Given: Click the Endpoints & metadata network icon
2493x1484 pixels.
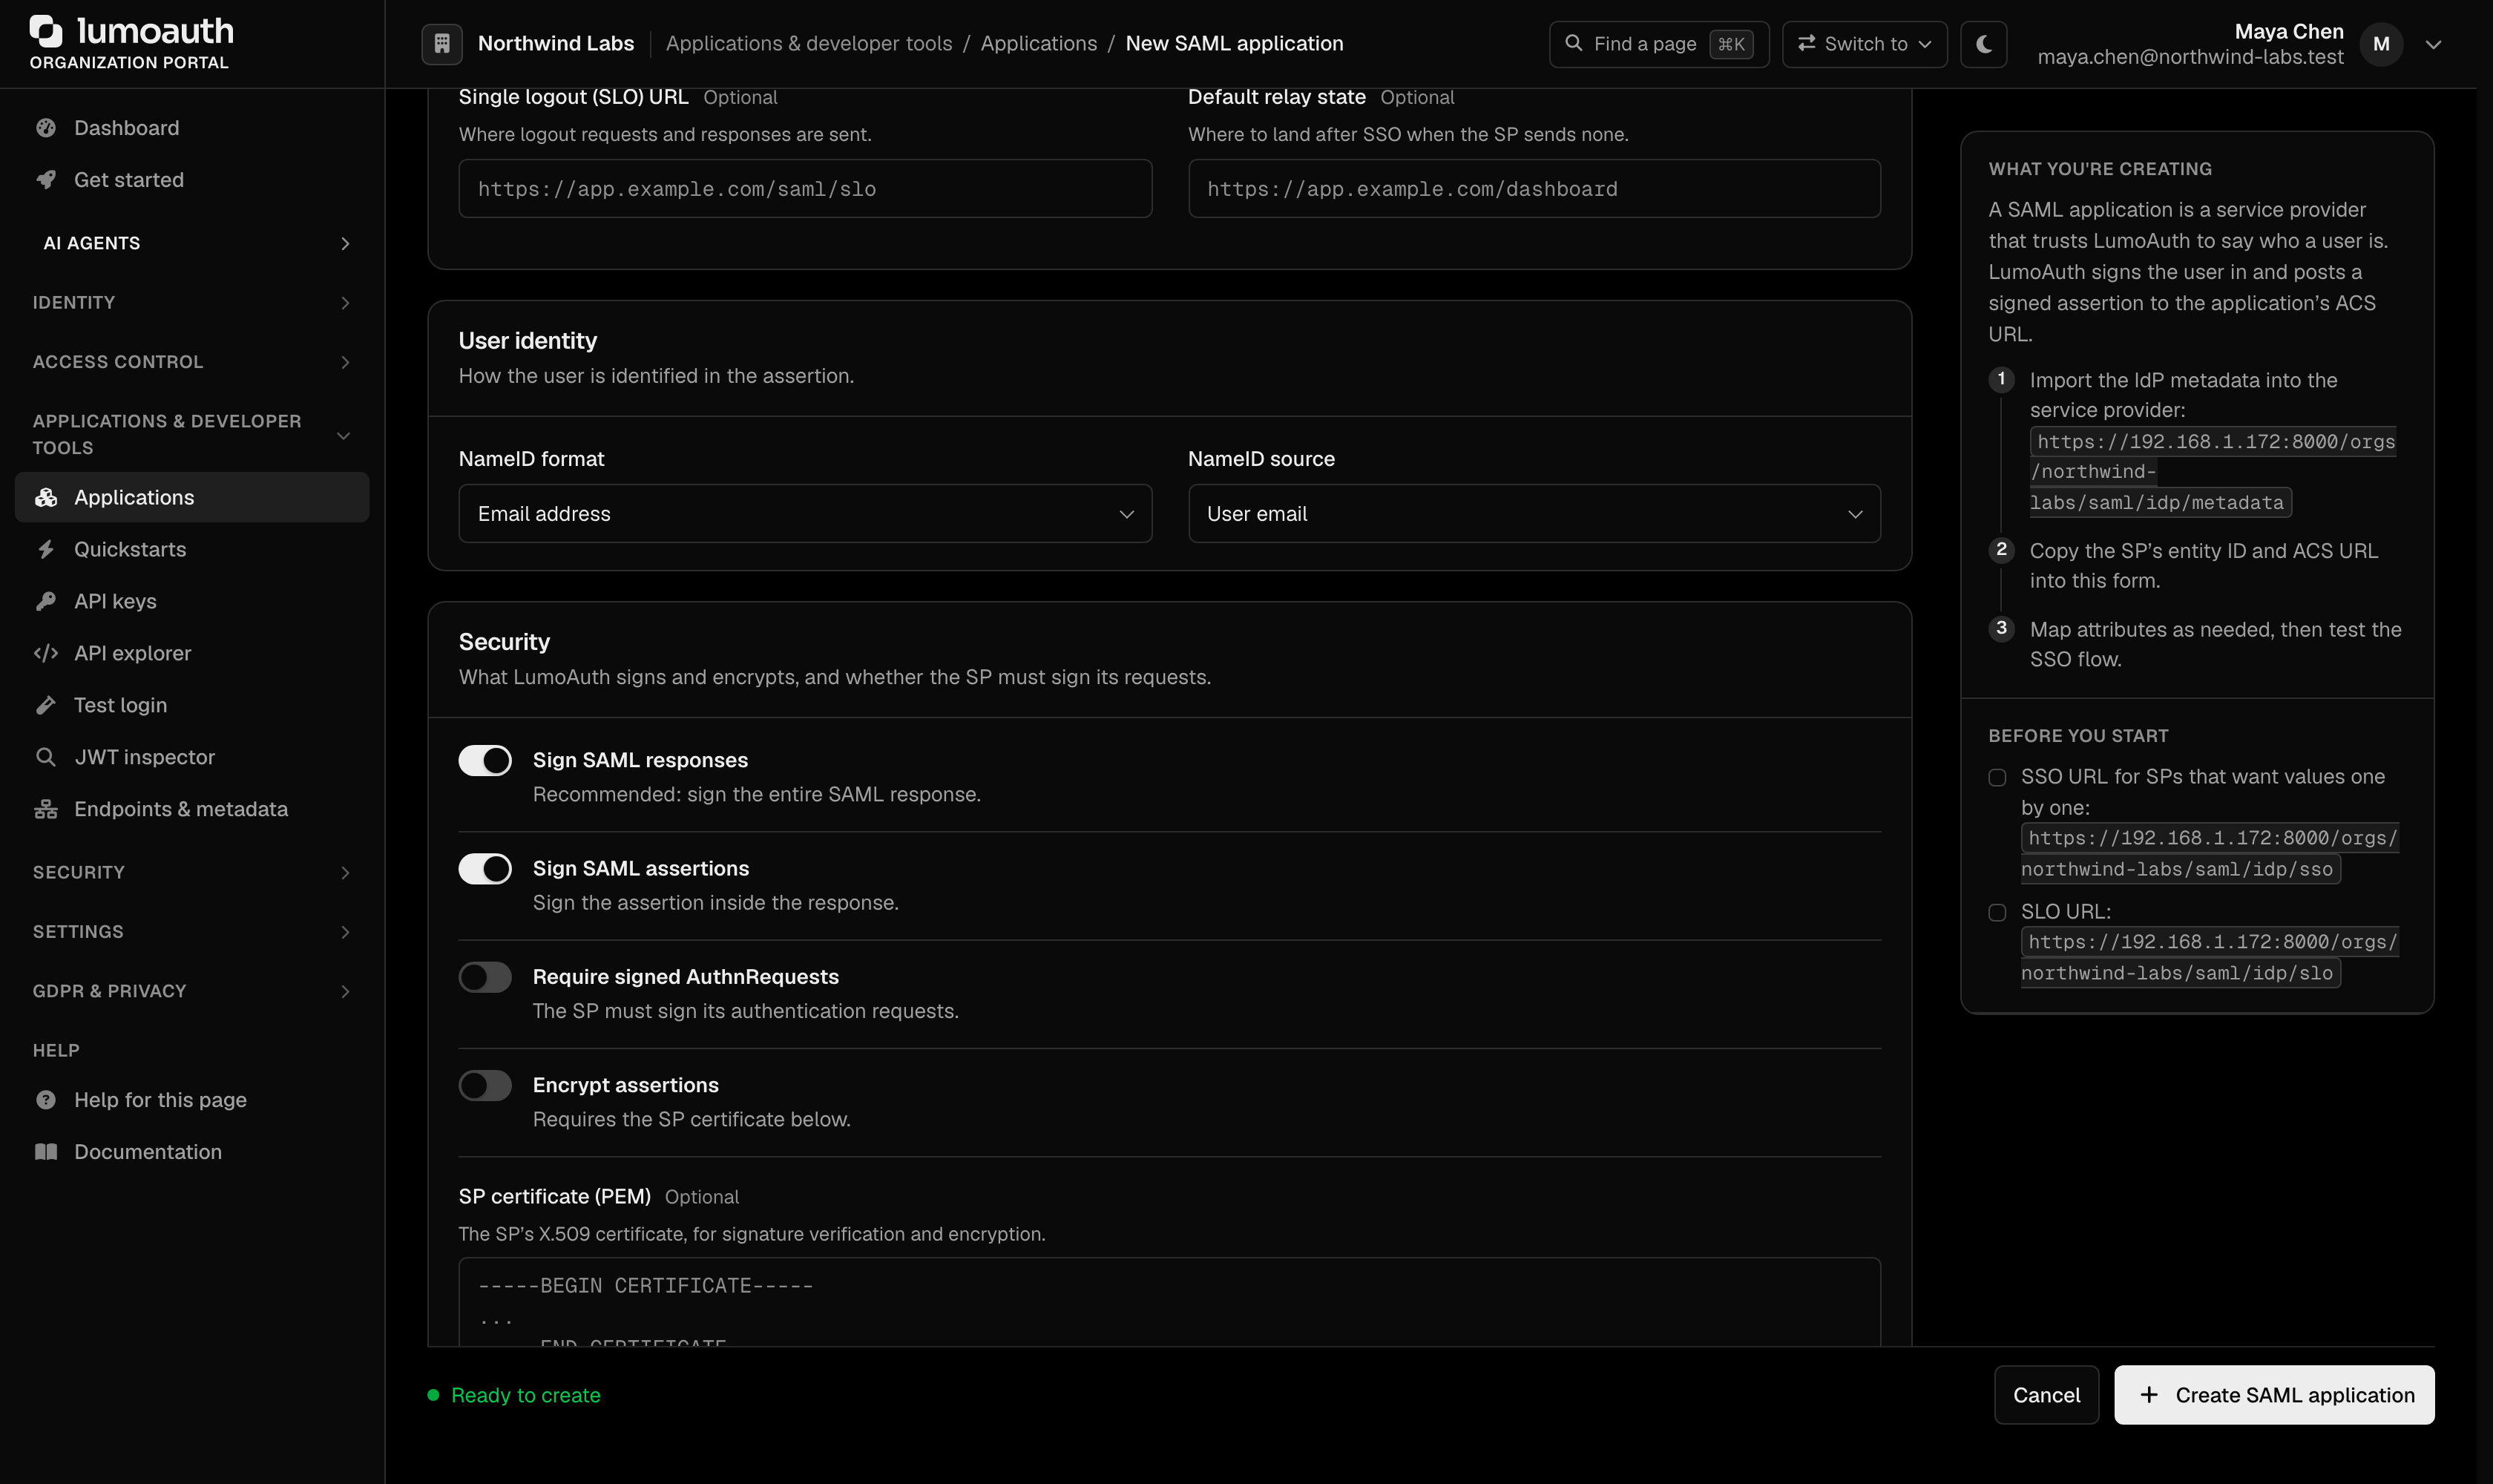Looking at the screenshot, I should 46,809.
